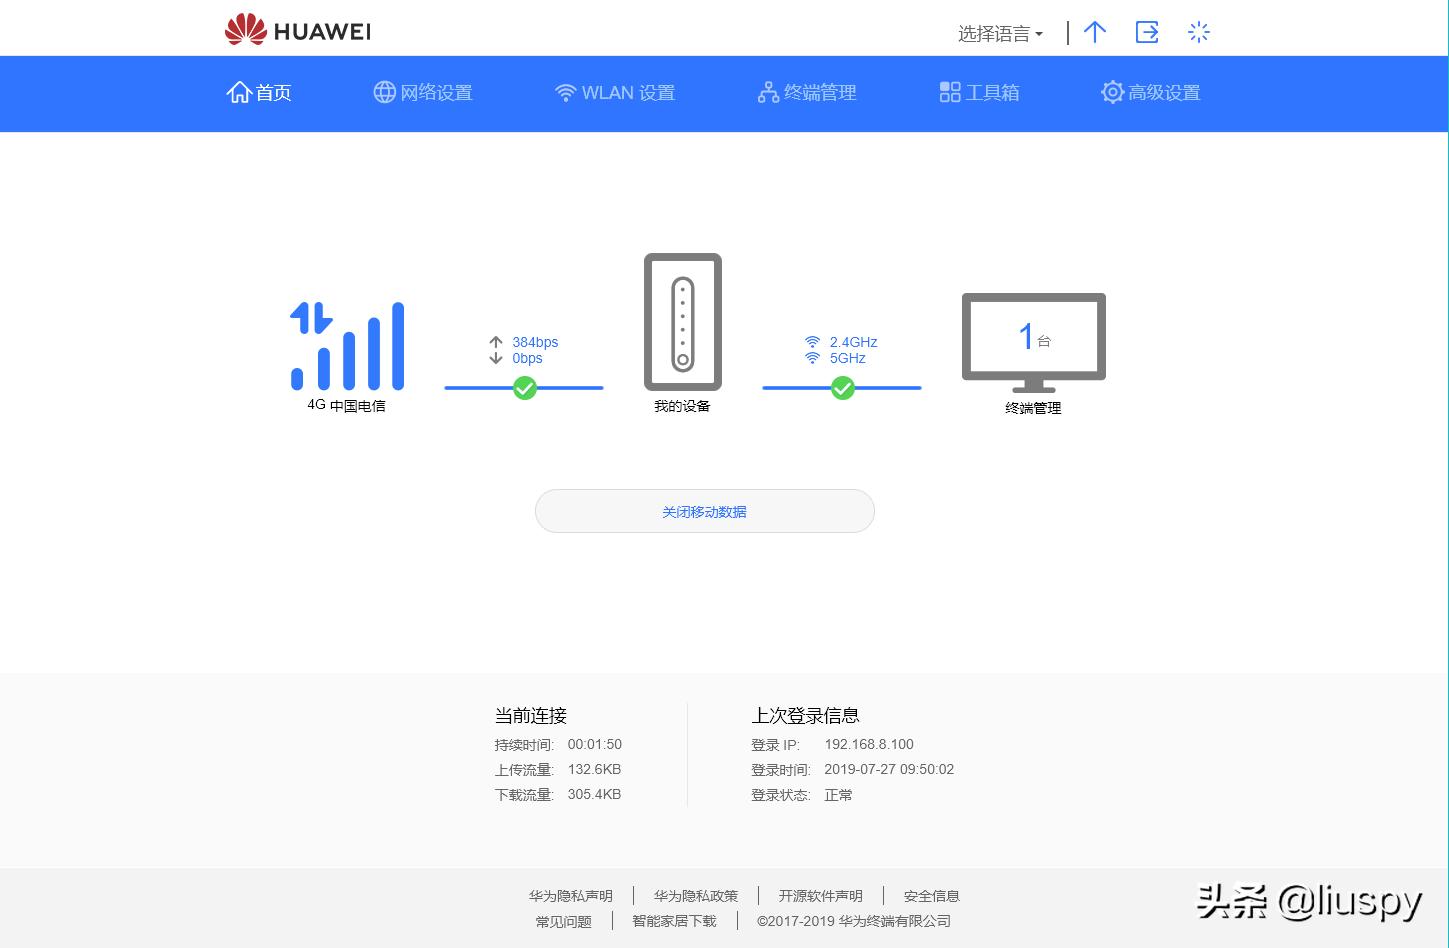This screenshot has width=1449, height=948.
Task: Open the 常见问题 FAQ link
Action: 563,921
